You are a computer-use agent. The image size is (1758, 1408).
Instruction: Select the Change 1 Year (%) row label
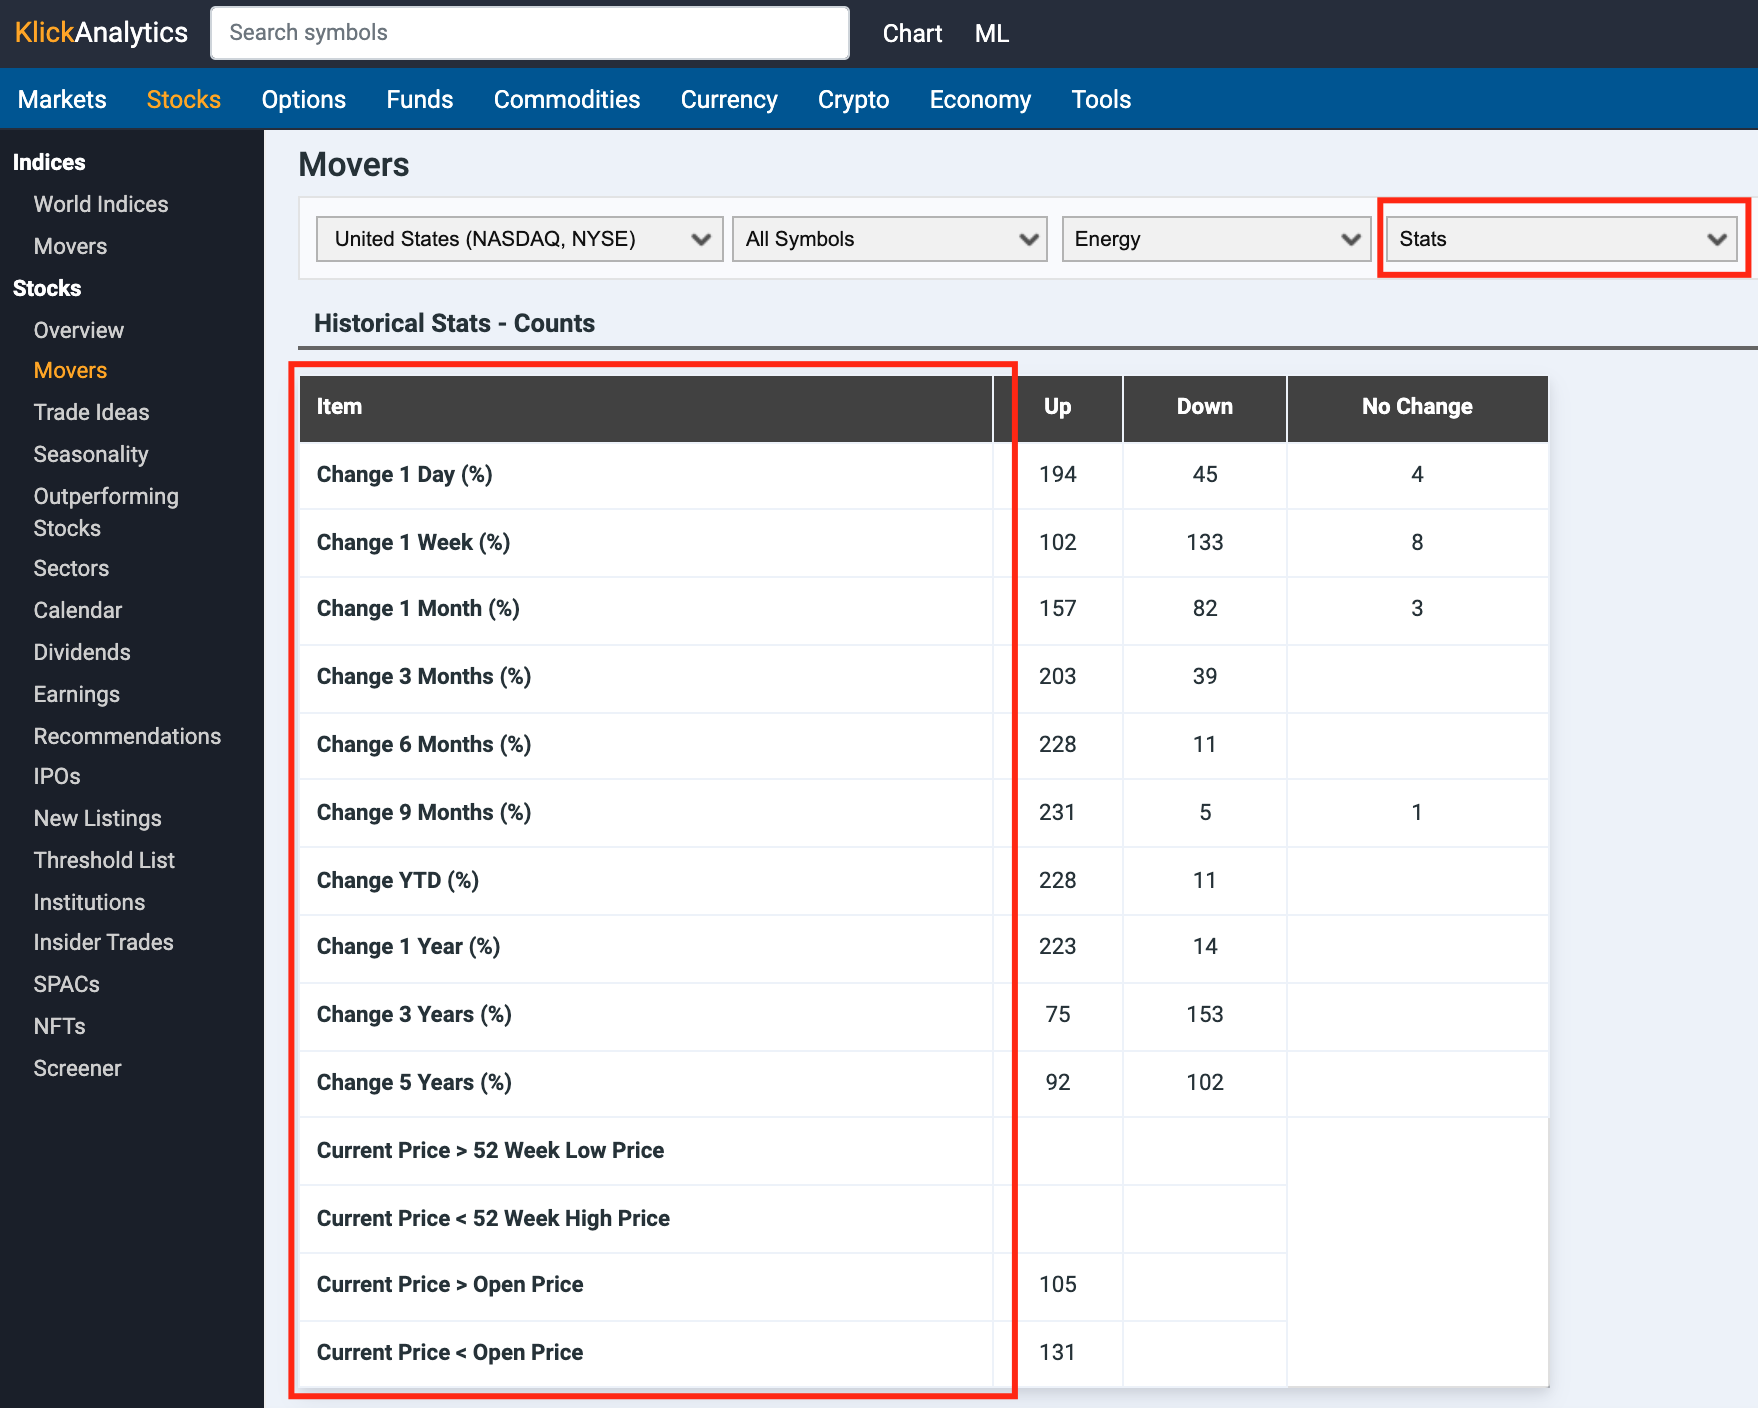[408, 947]
